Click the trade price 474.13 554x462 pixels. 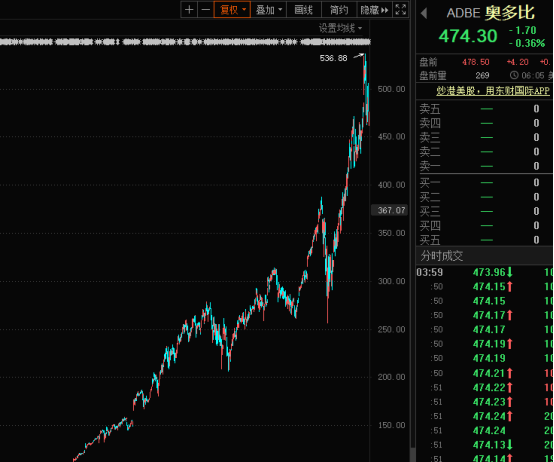point(489,445)
